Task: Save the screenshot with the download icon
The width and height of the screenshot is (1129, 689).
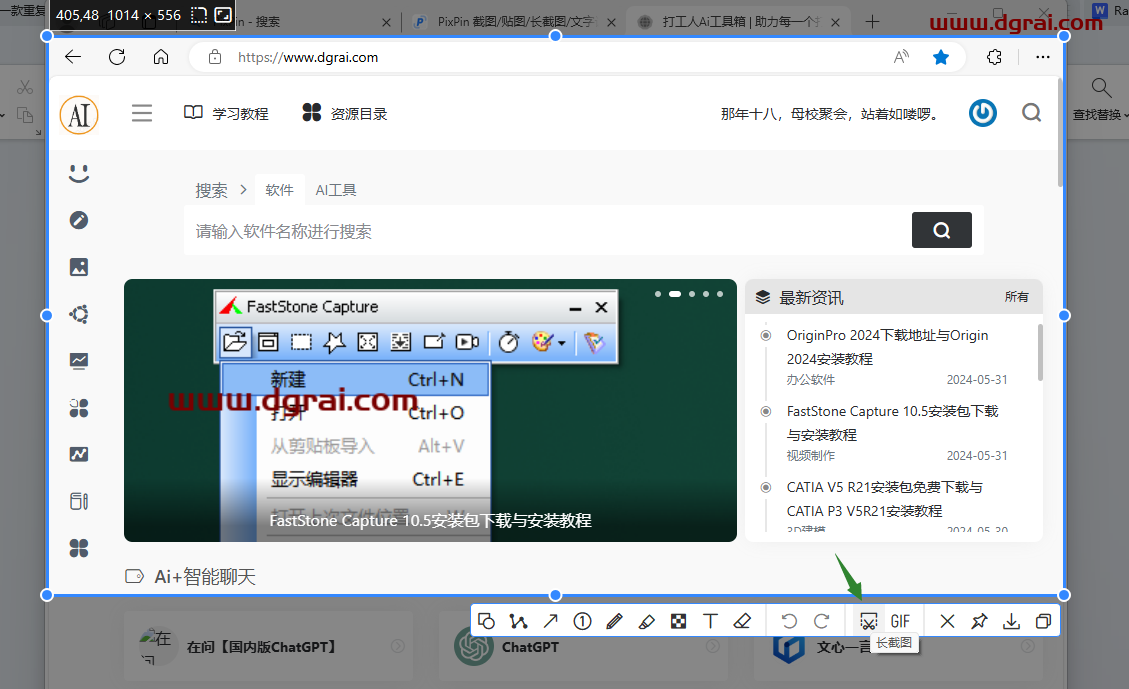Action: click(1012, 621)
